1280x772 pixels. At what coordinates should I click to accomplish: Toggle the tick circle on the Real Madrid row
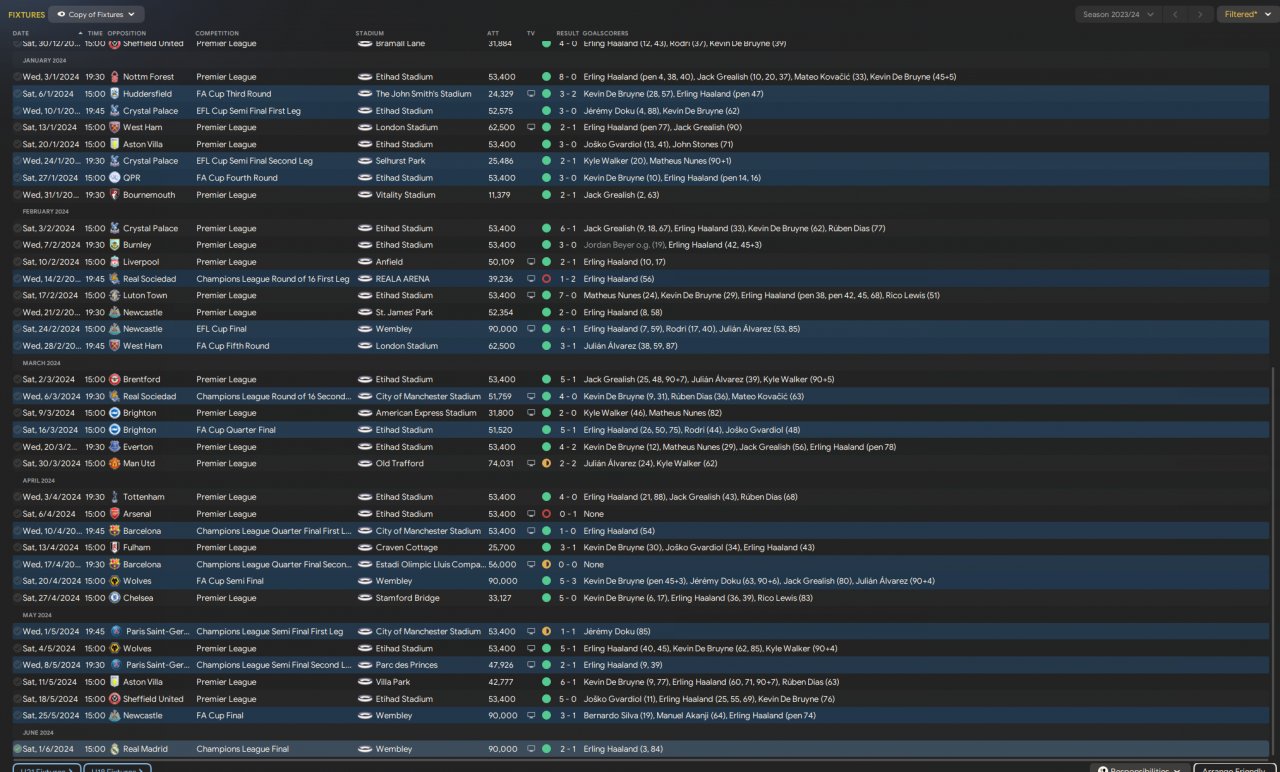17,749
